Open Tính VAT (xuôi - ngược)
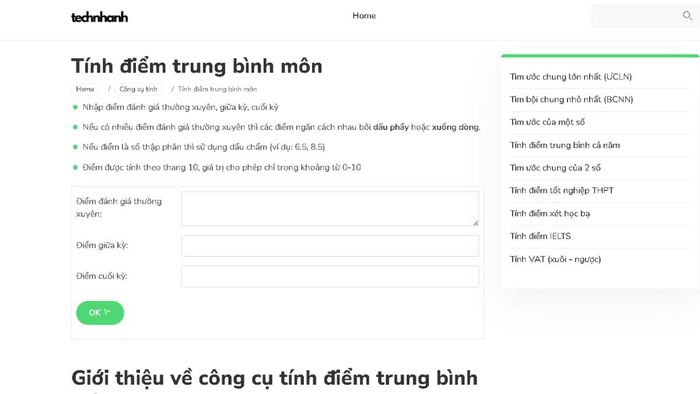The image size is (700, 394). pyautogui.click(x=555, y=259)
